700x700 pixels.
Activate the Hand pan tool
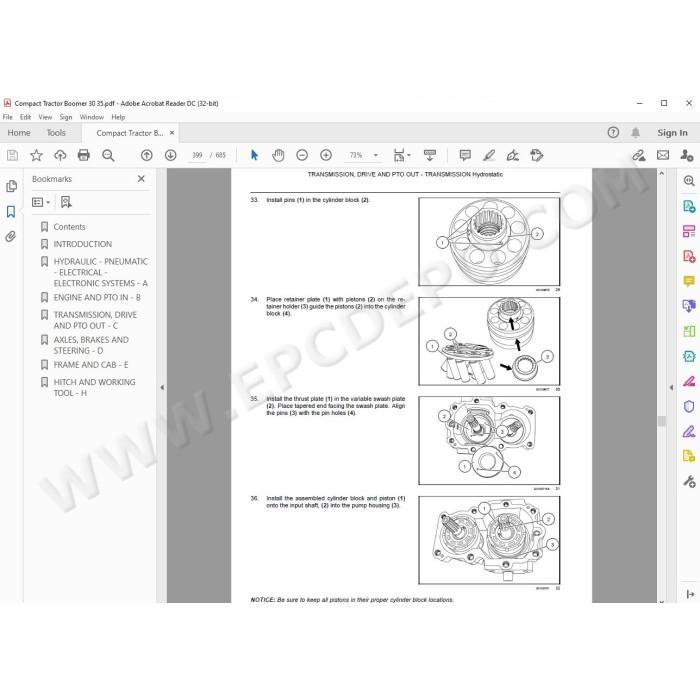point(278,155)
